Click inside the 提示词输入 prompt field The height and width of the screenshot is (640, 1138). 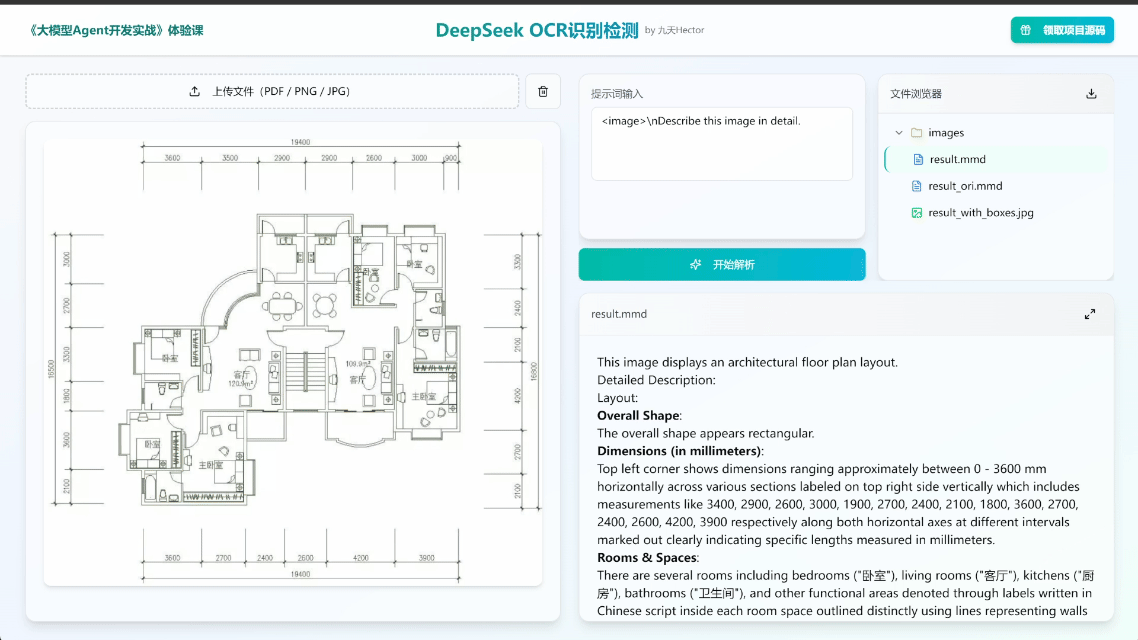point(720,145)
